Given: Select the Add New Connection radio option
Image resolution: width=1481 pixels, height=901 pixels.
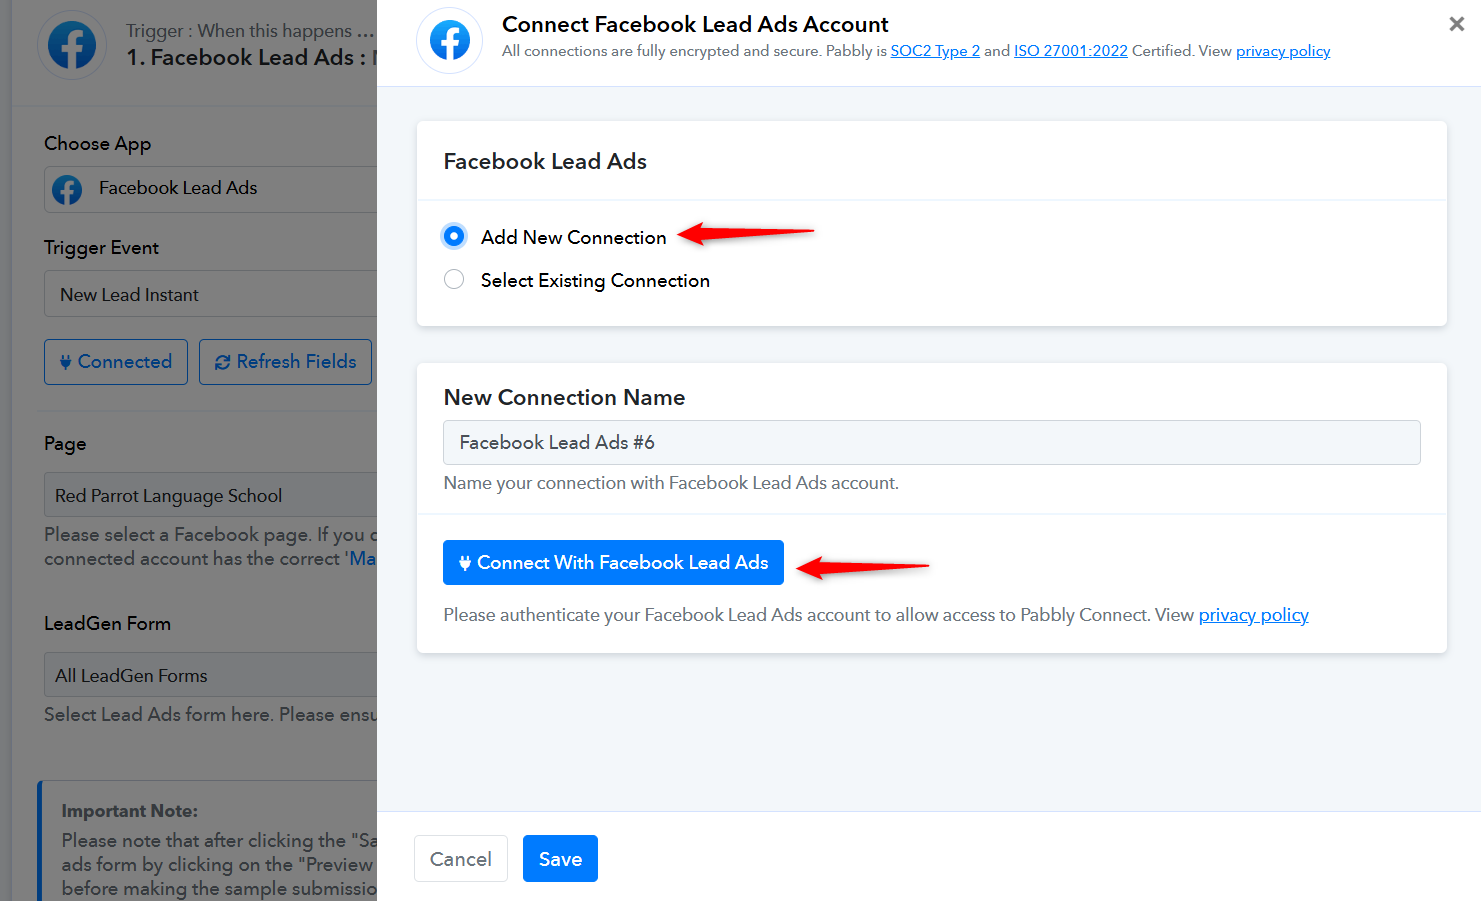Looking at the screenshot, I should pos(454,236).
